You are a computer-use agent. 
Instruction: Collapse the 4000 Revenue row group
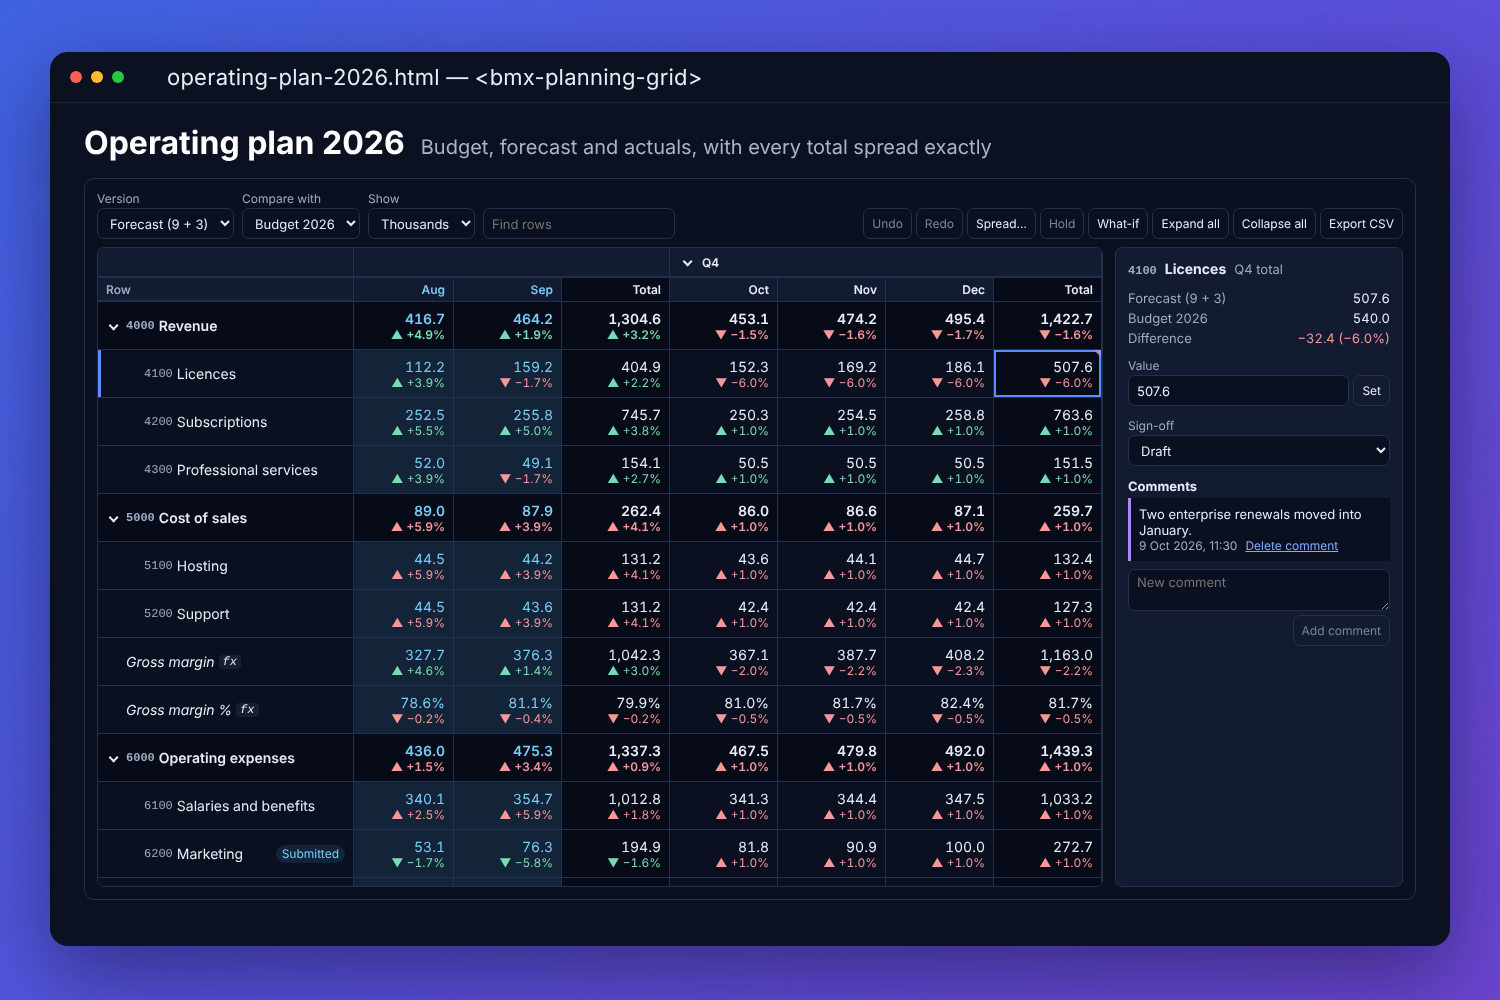pyautogui.click(x=113, y=327)
